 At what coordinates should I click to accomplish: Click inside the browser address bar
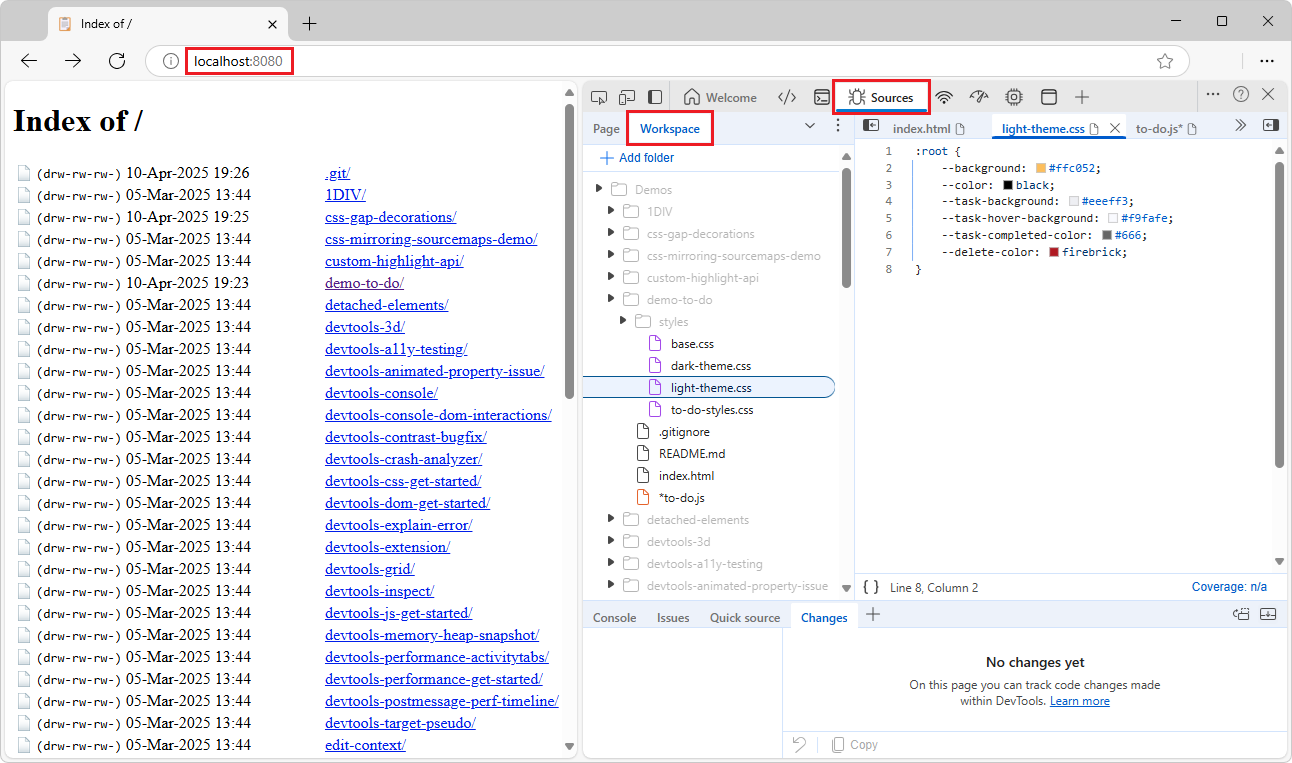coord(239,60)
